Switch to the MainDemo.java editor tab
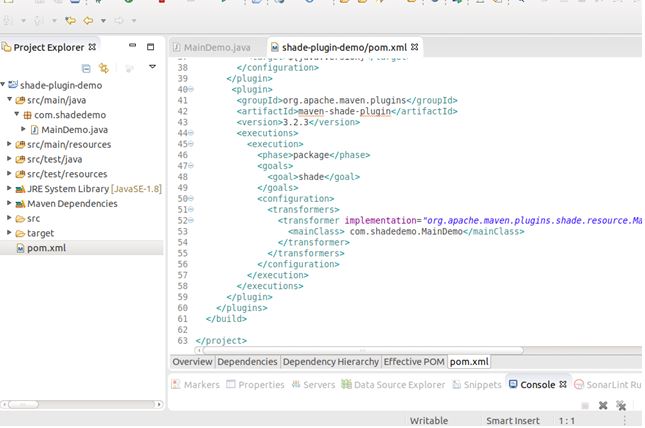Viewport: 645px width, 428px height. [x=216, y=47]
